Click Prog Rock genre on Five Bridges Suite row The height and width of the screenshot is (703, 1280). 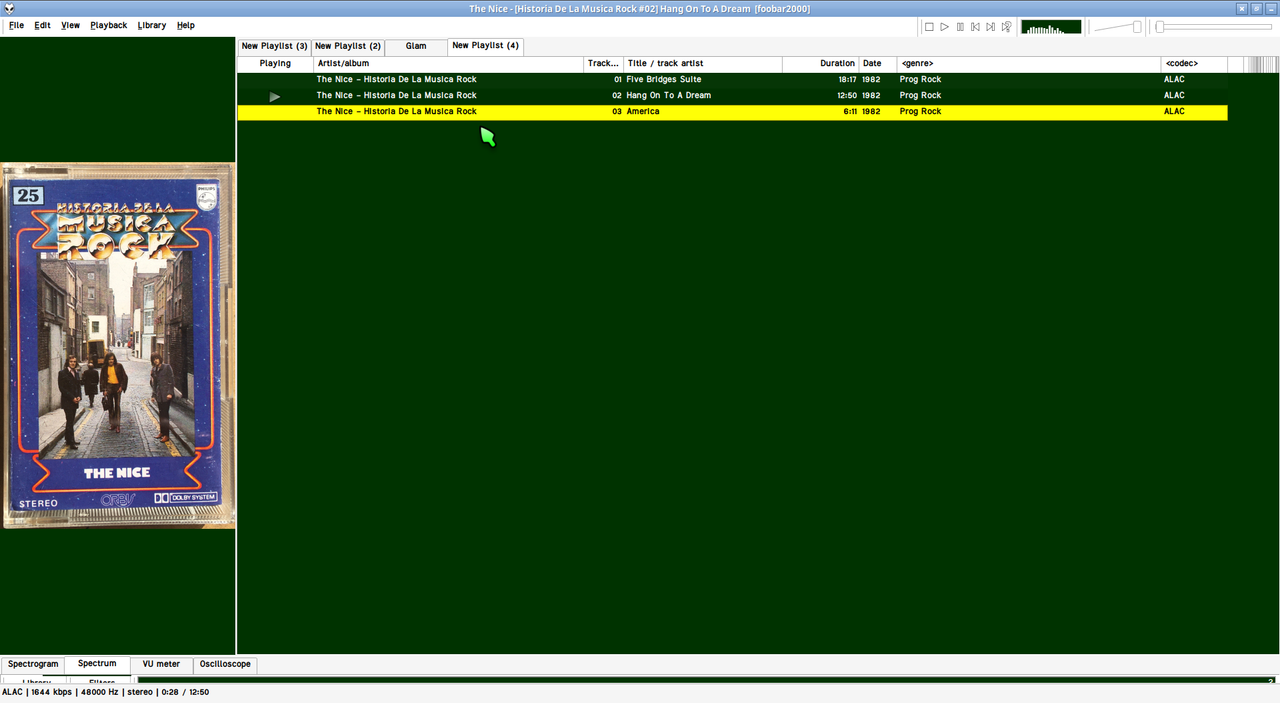920,80
